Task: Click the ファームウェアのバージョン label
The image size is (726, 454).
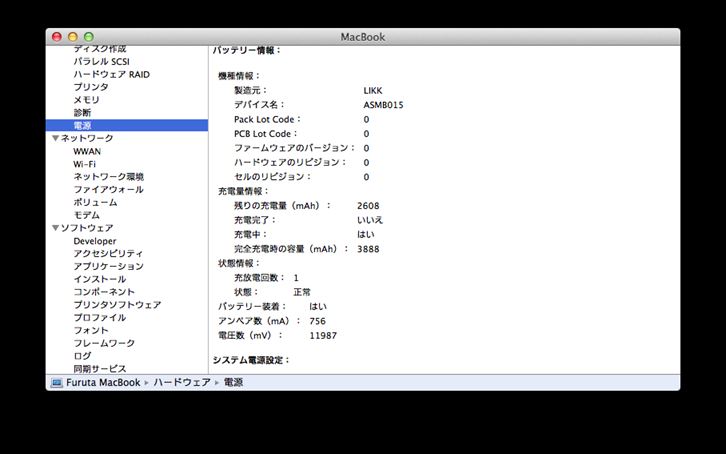Action: (294, 148)
